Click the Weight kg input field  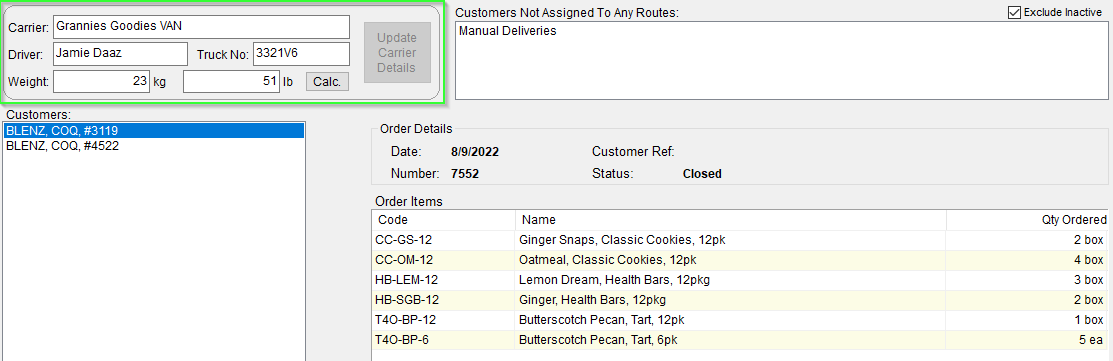(x=102, y=82)
